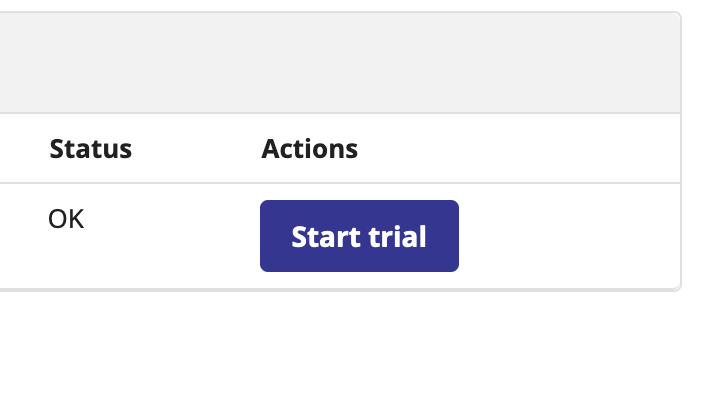702x416 pixels.
Task: Click the Status column header
Action: click(x=90, y=149)
